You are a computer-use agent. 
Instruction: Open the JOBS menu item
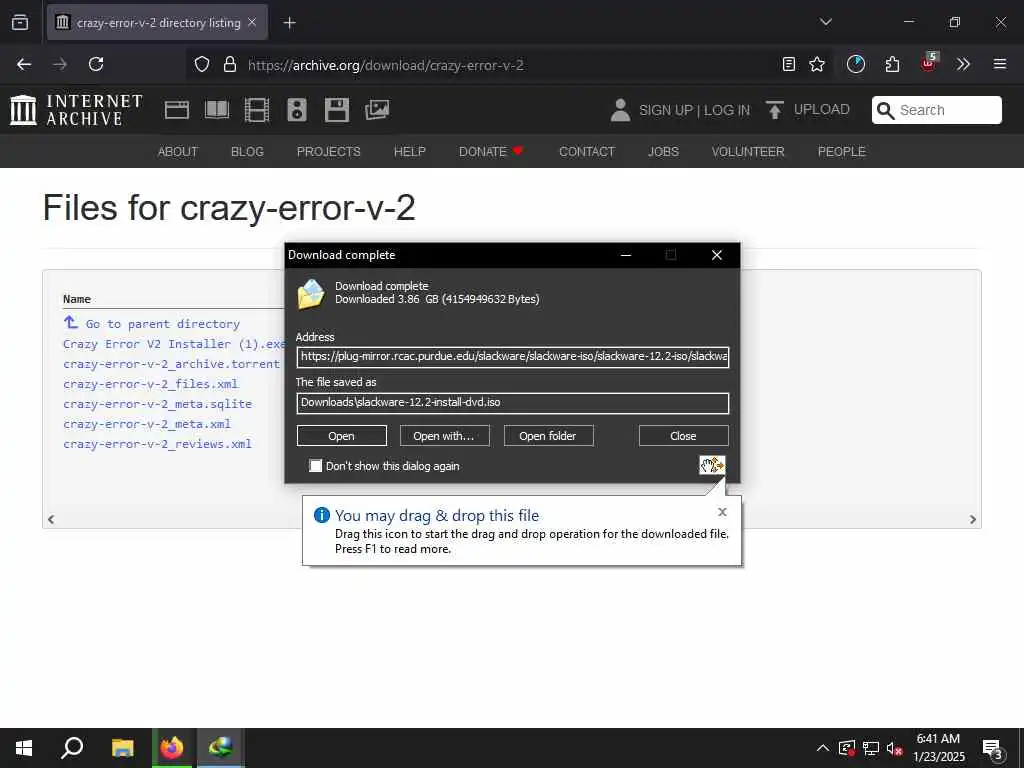(664, 152)
